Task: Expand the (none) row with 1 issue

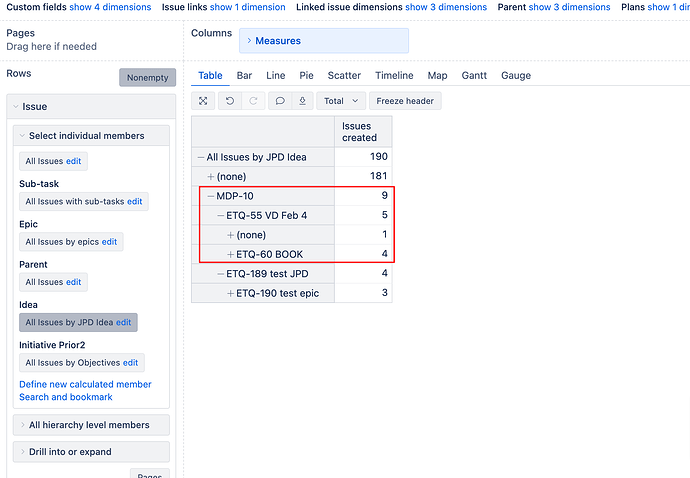Action: [x=230, y=235]
